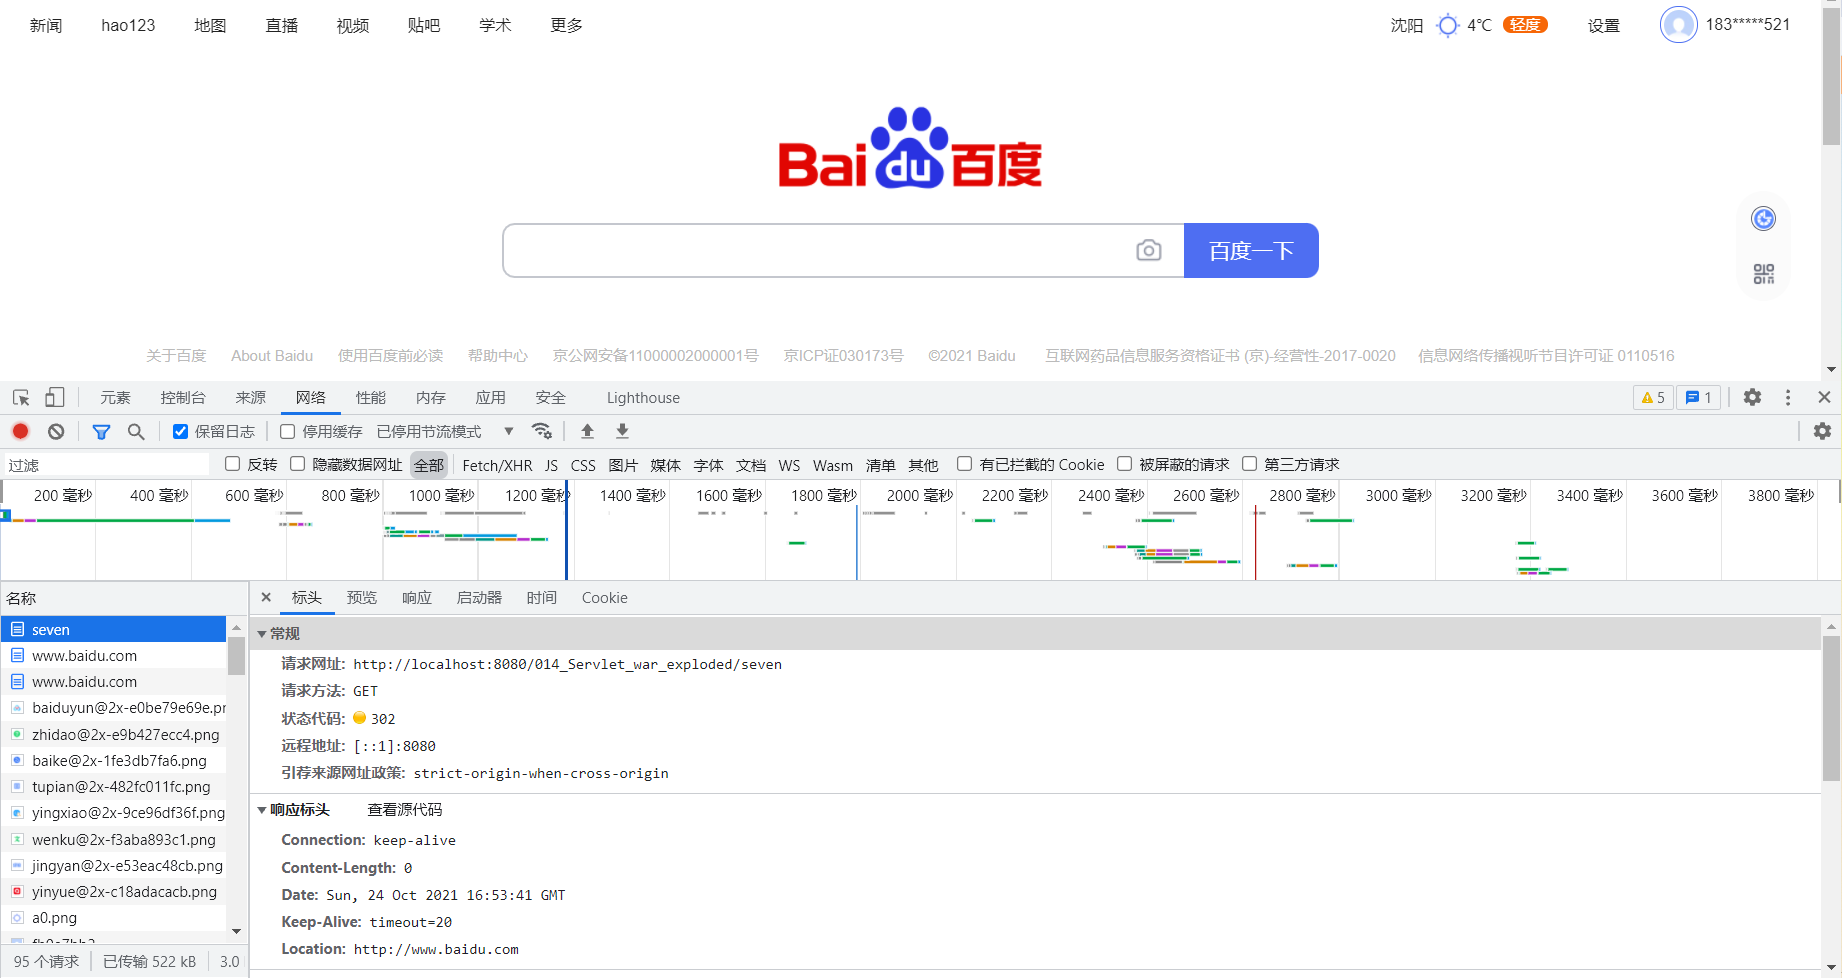
Task: Open DevTools more options menu
Action: 1788,397
